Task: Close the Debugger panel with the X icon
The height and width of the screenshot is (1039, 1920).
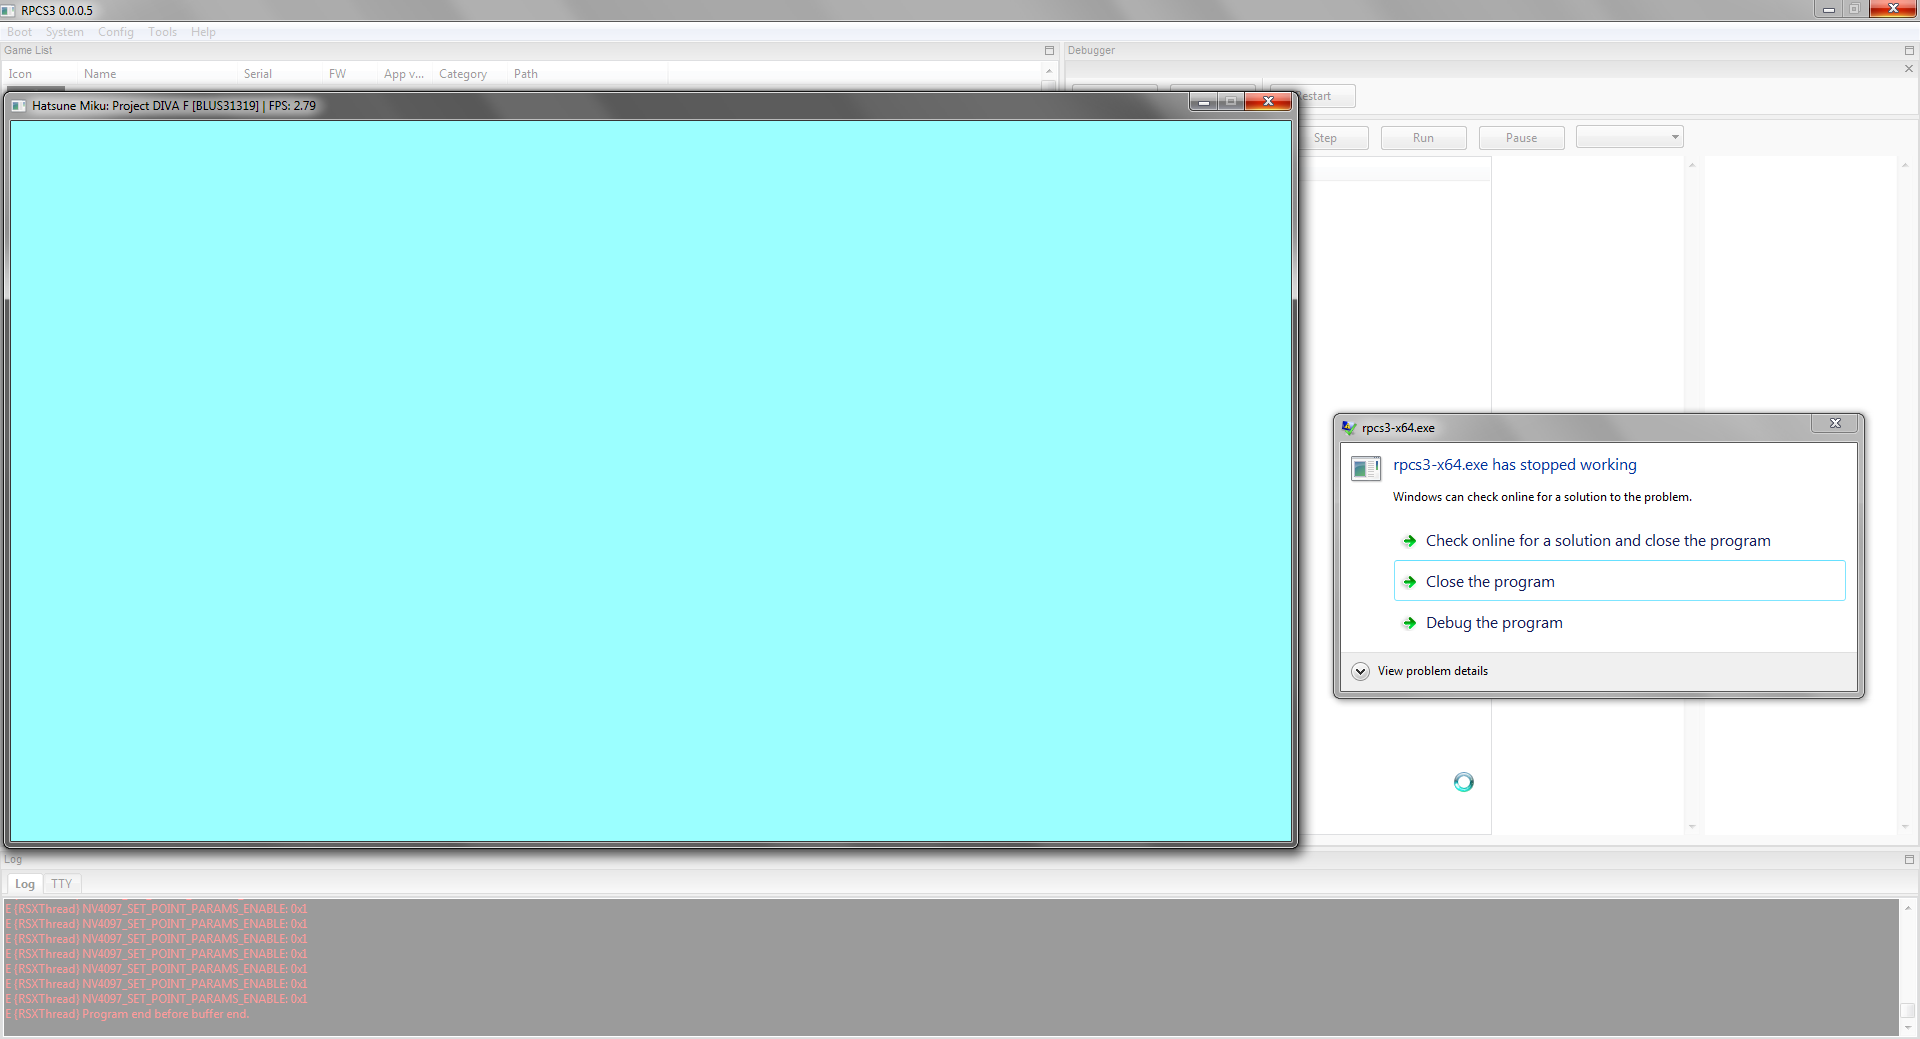Action: [1909, 69]
